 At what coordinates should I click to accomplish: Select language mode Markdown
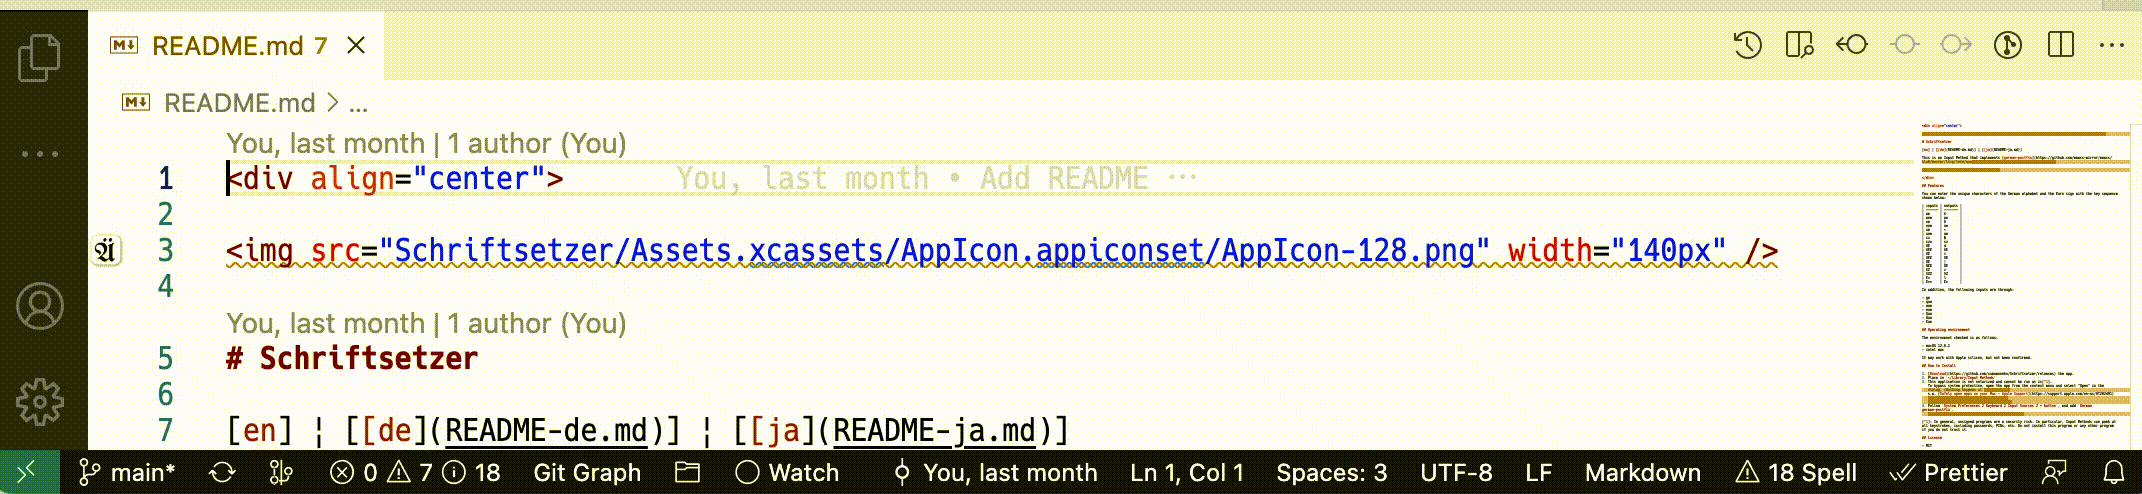tap(1642, 472)
